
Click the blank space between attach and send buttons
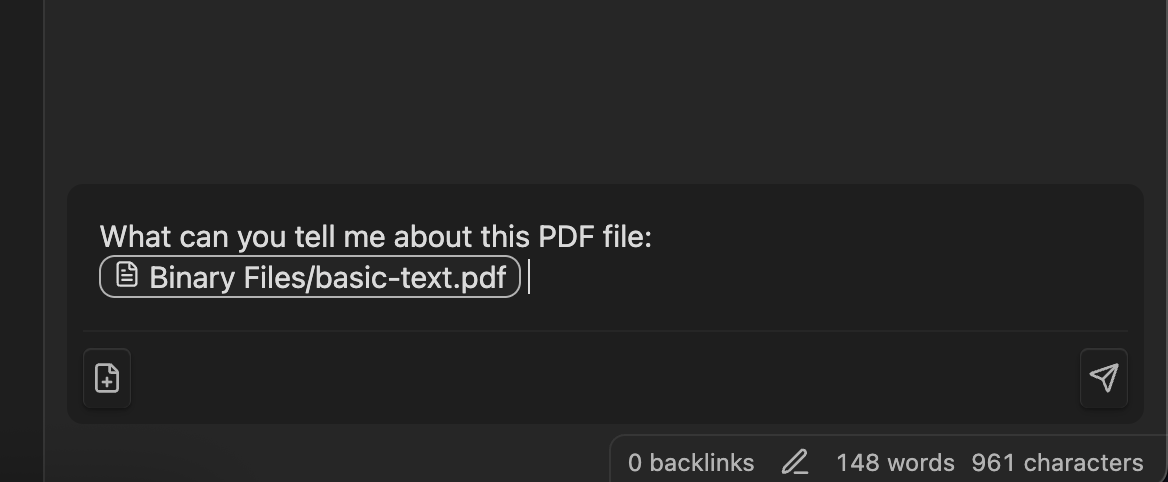coord(600,378)
